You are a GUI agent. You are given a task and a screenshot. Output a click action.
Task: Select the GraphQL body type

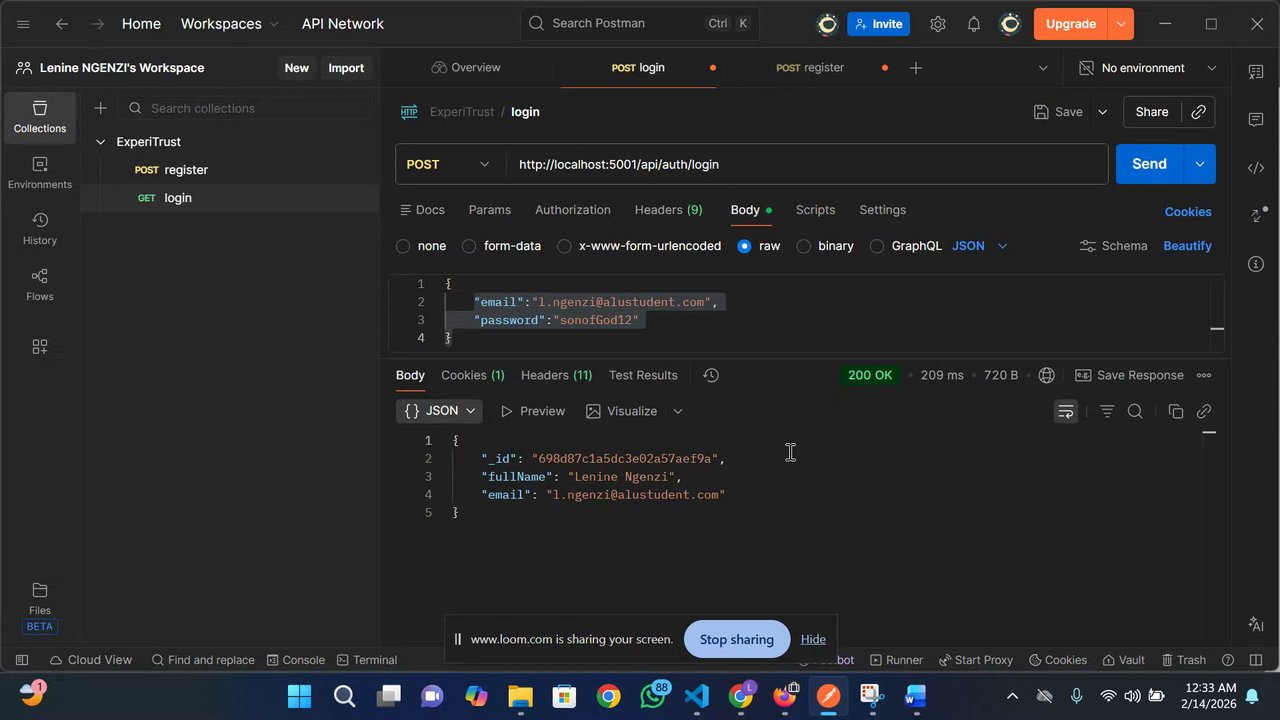coord(877,246)
